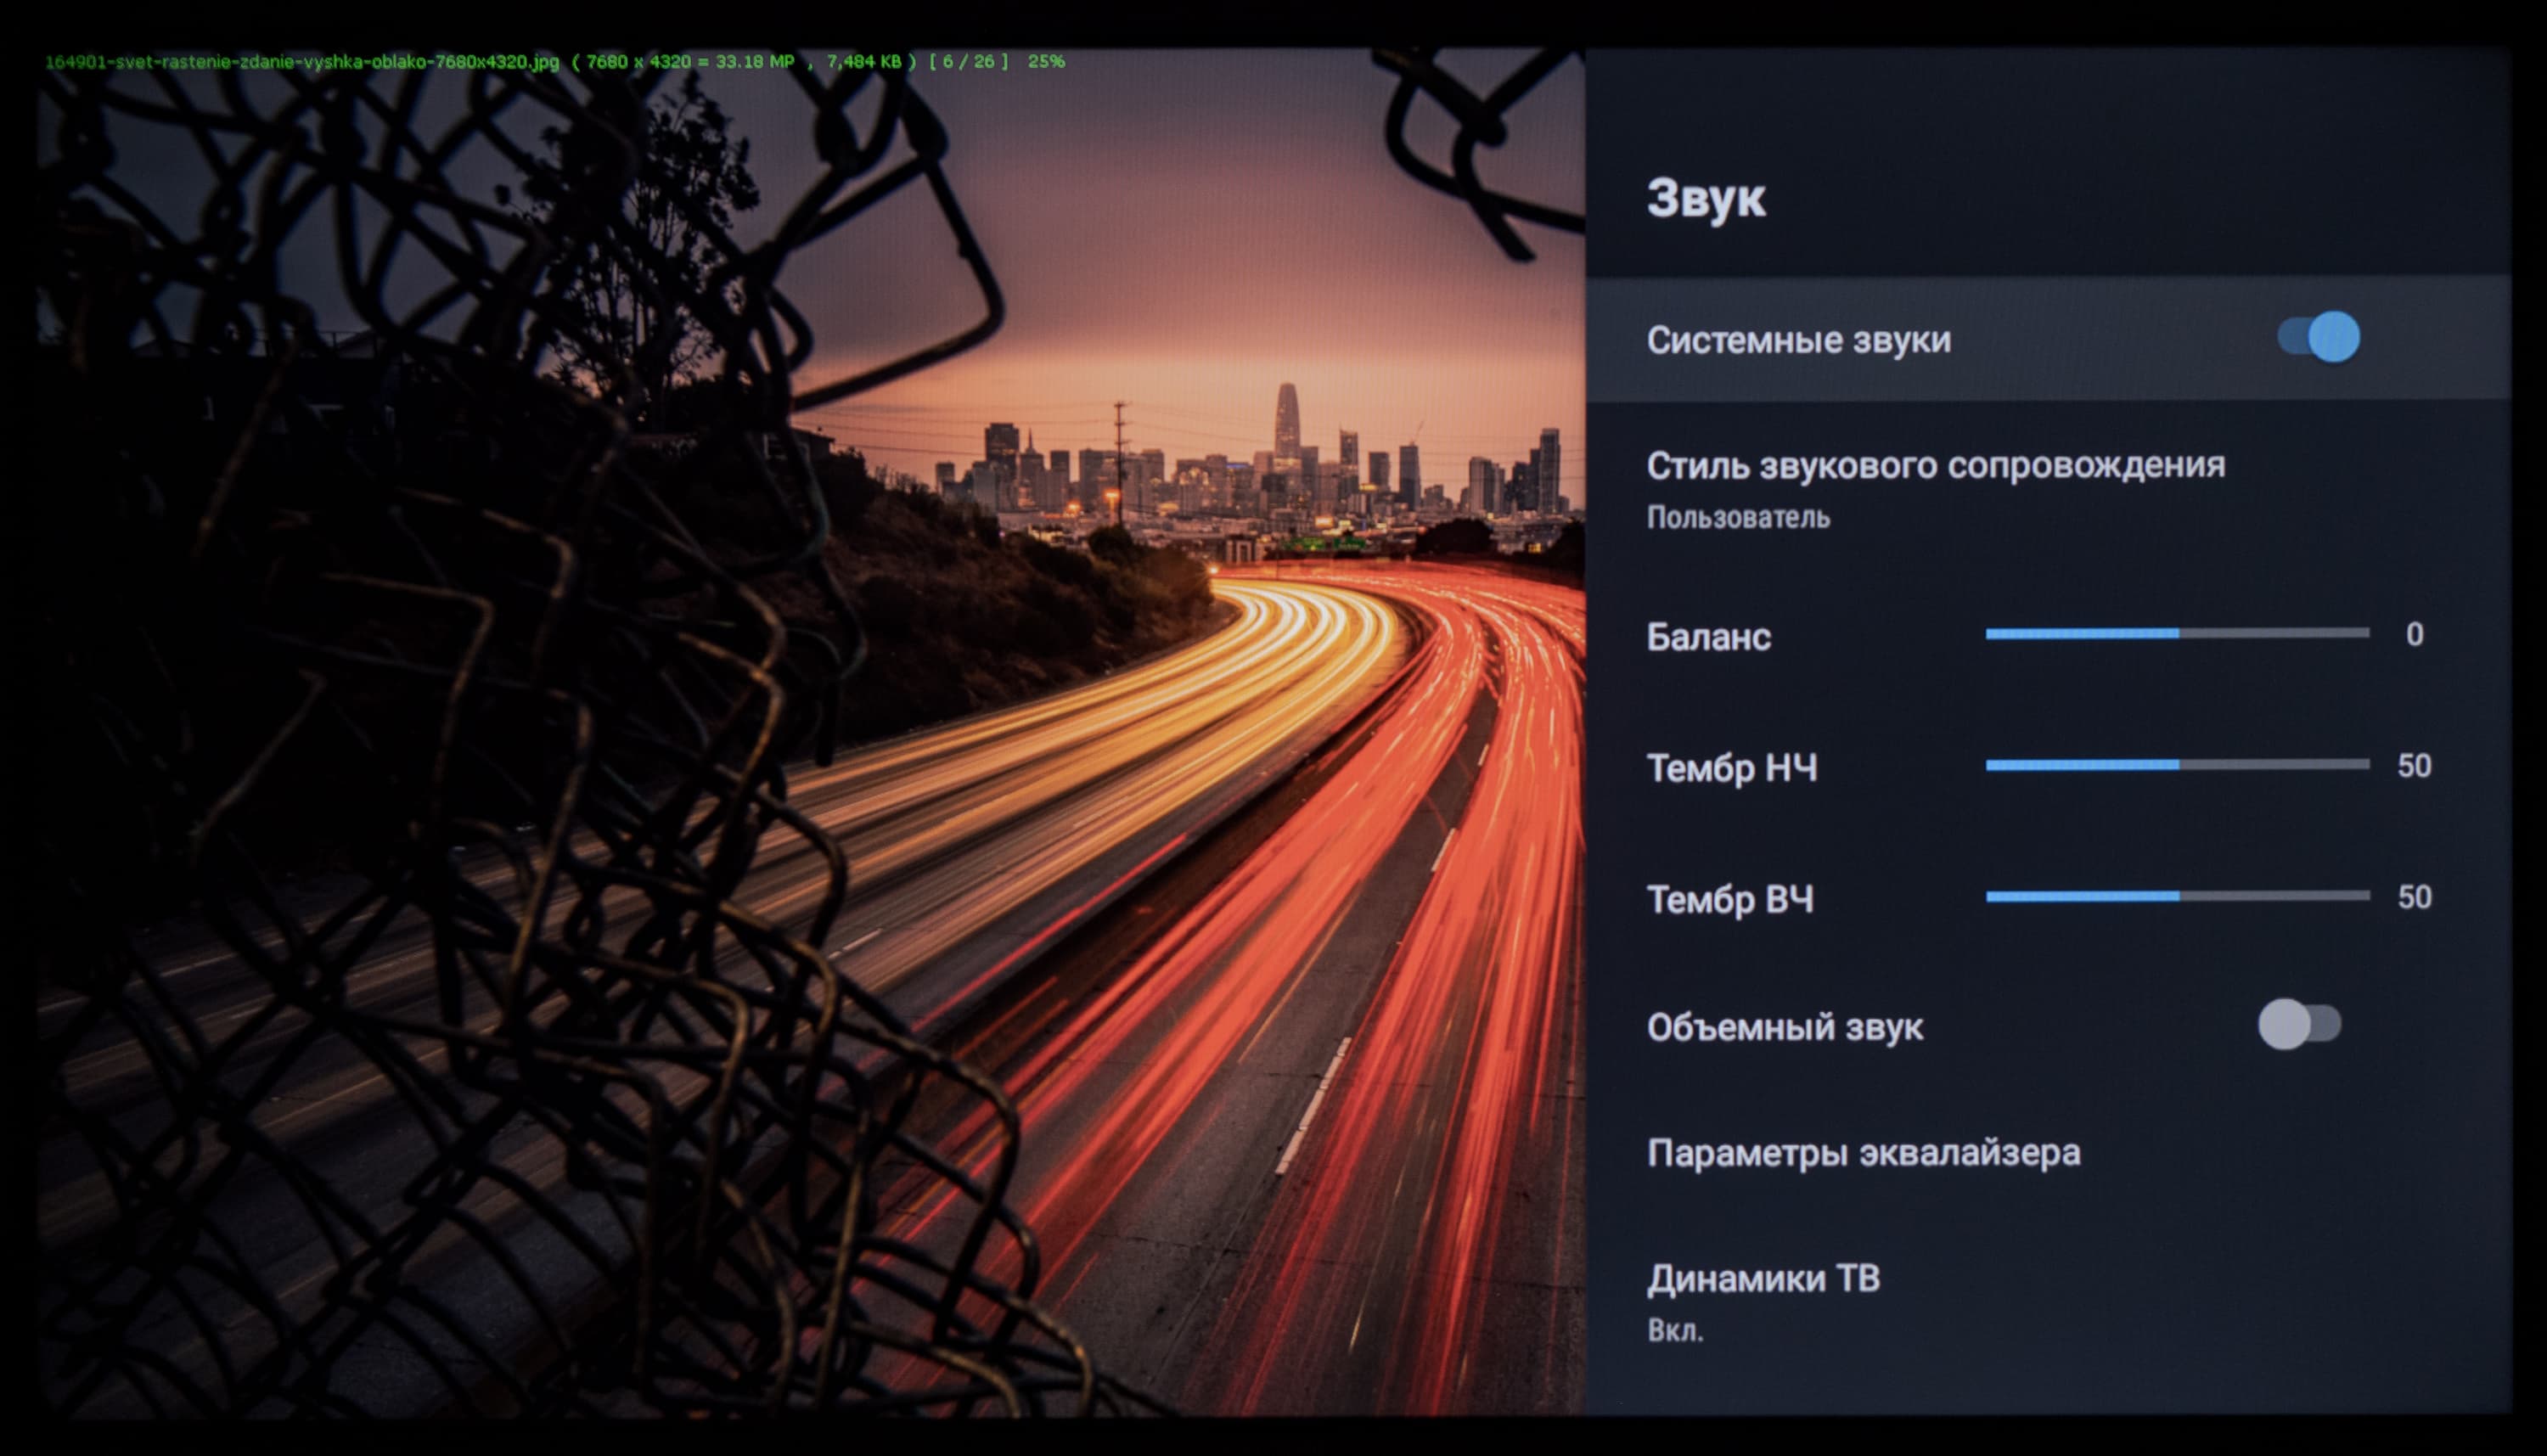Viewport: 2547px width, 1456px height.
Task: Click the Баланс value 0
Action: pyautogui.click(x=2413, y=634)
